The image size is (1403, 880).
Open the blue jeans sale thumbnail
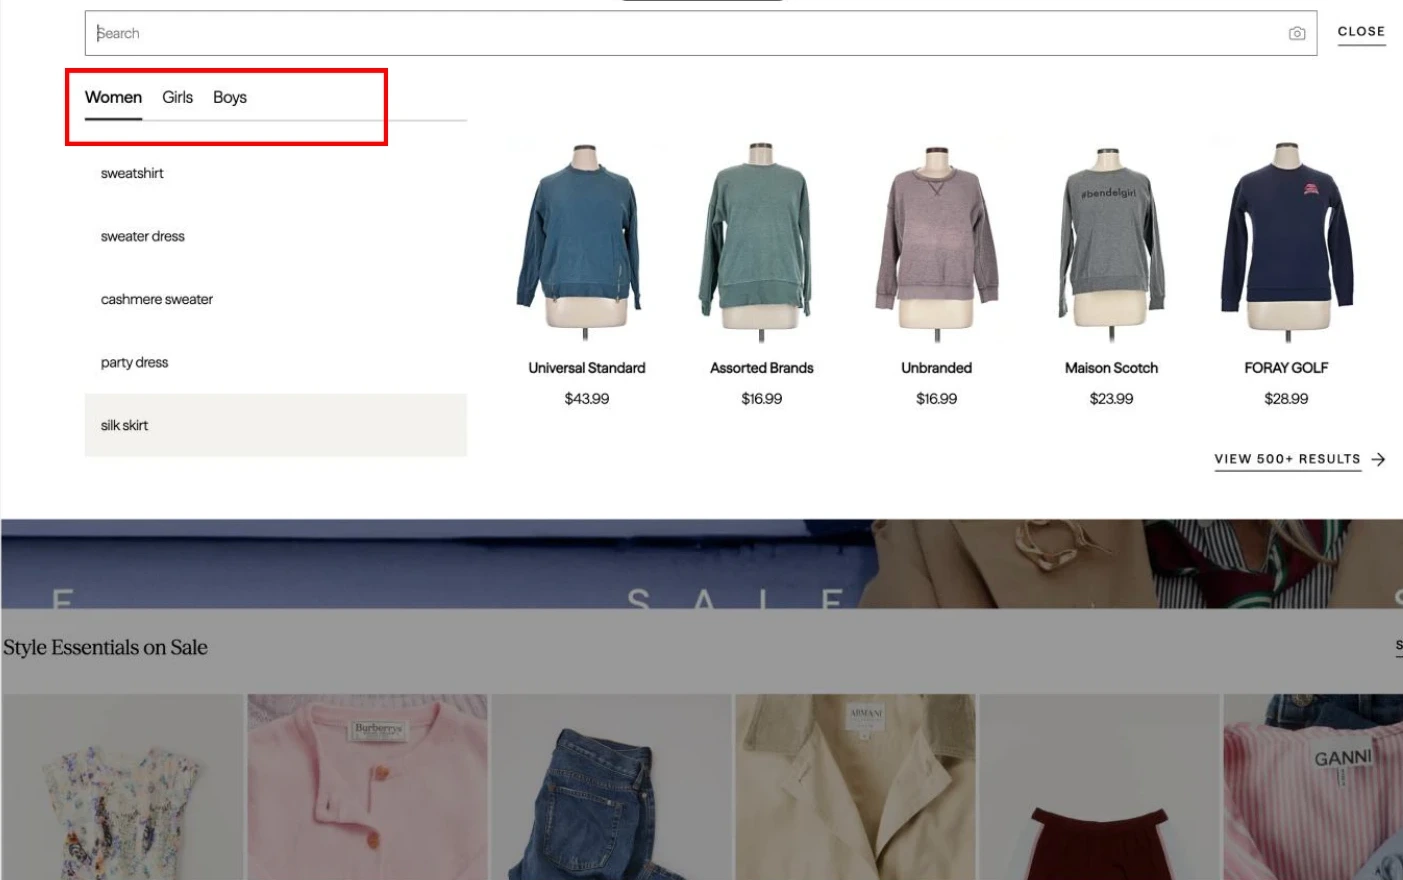612,787
